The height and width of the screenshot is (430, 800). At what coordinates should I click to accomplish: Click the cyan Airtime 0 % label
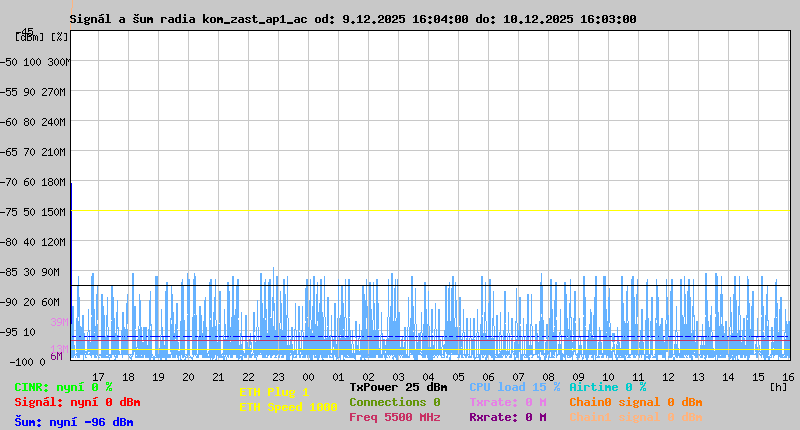tap(607, 387)
